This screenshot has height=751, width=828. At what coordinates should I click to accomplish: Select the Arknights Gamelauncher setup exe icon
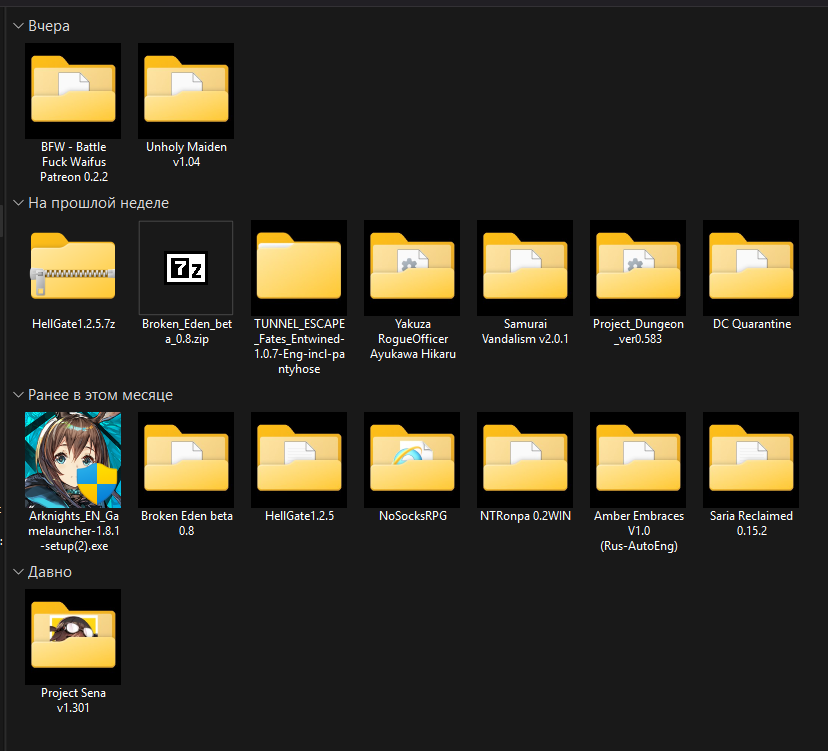coord(73,459)
